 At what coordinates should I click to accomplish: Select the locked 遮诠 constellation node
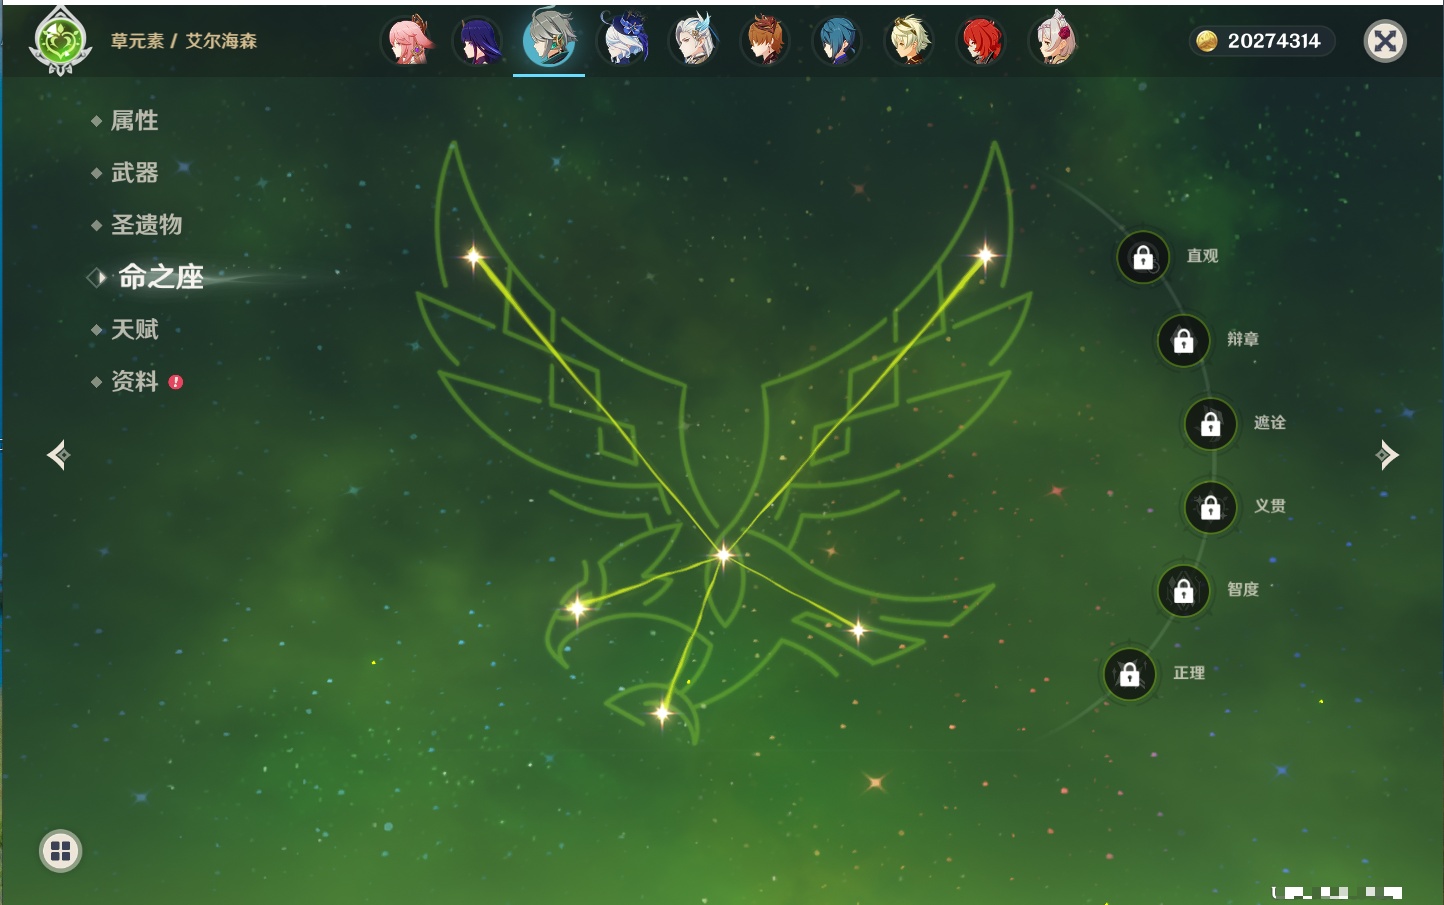click(1210, 424)
